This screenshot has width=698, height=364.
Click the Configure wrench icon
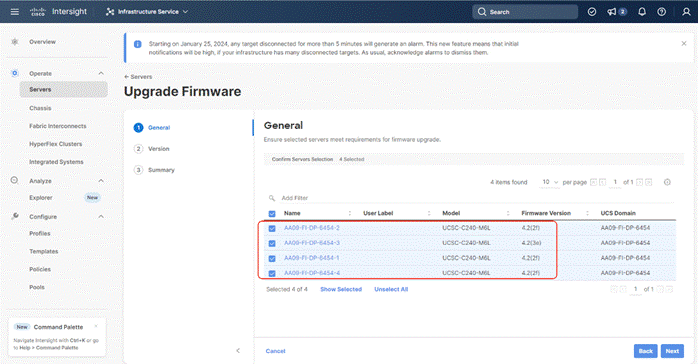pos(15,216)
